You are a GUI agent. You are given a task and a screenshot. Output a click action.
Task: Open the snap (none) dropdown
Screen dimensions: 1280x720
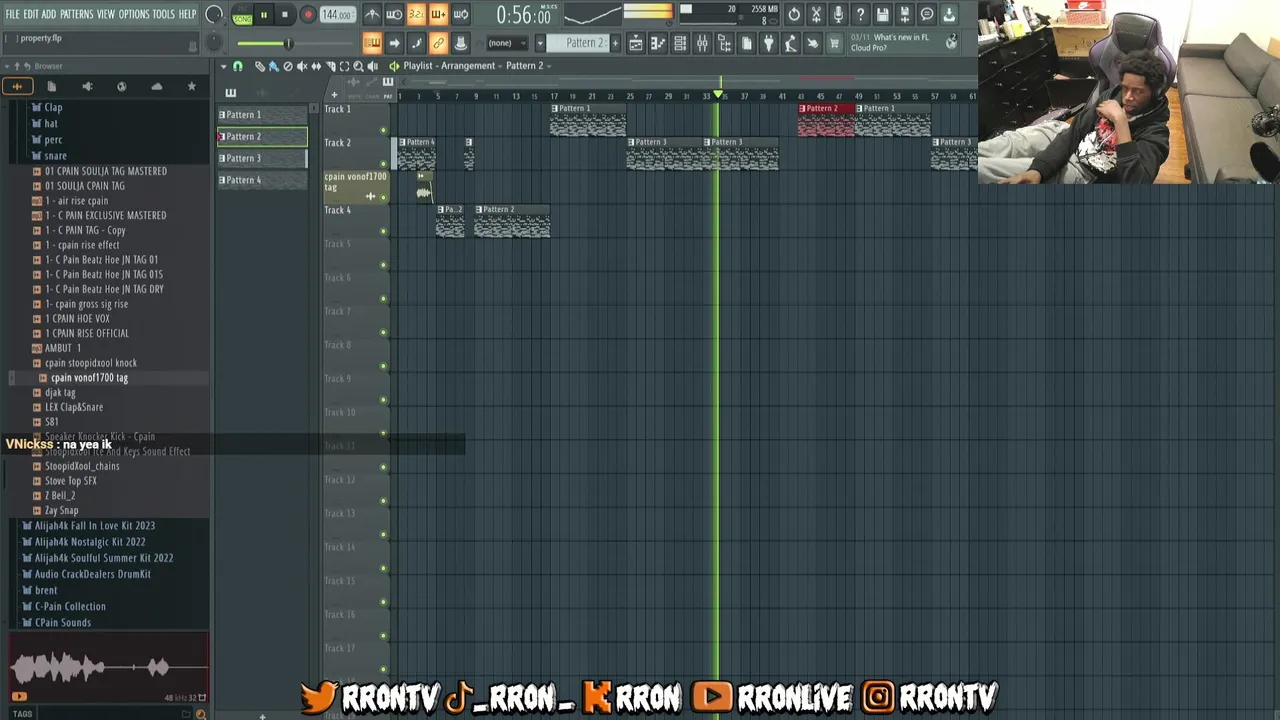pos(508,43)
